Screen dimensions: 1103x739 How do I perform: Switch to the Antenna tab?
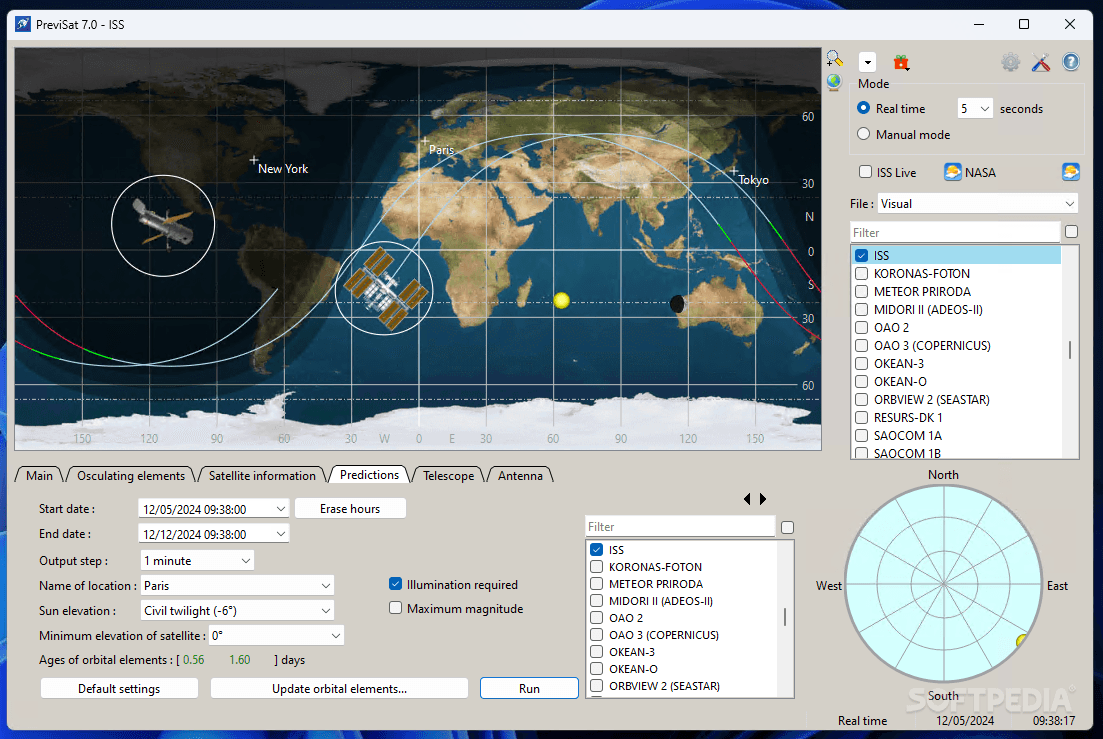coord(521,476)
